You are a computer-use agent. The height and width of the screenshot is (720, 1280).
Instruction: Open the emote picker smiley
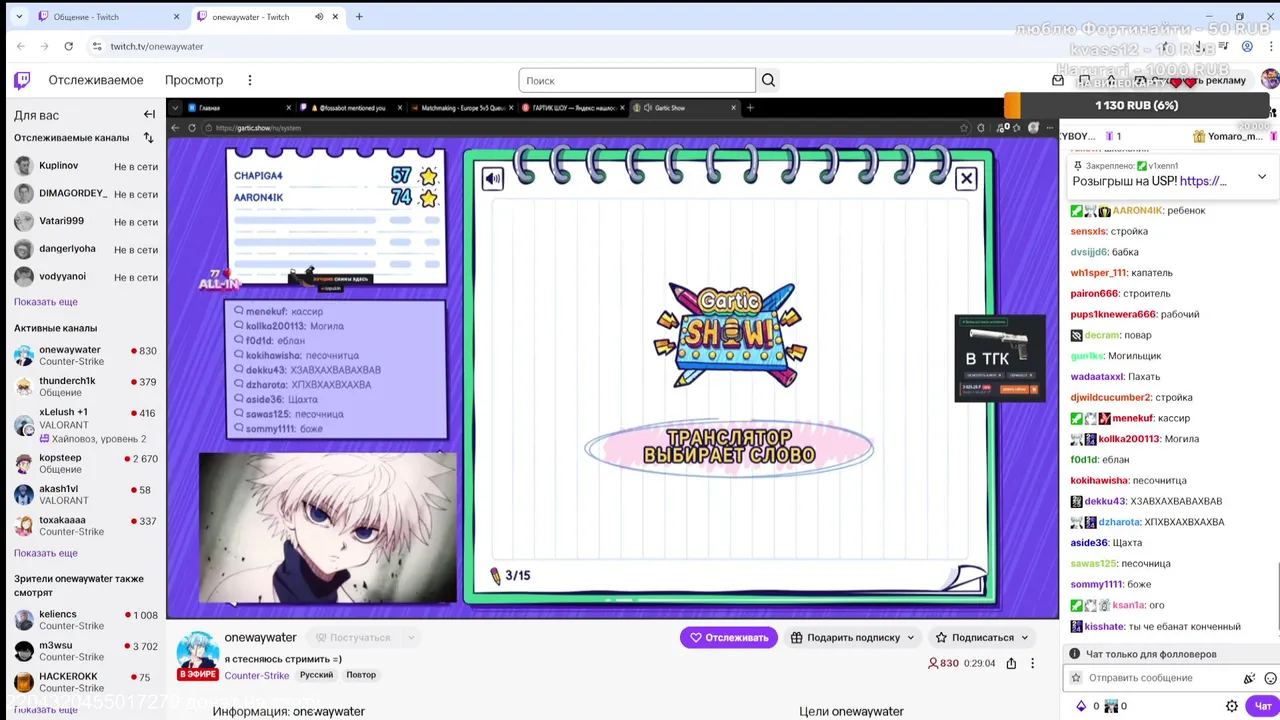click(x=1271, y=678)
